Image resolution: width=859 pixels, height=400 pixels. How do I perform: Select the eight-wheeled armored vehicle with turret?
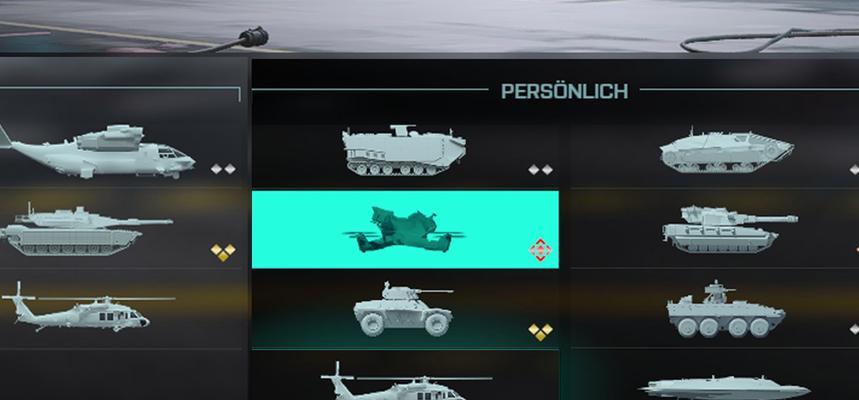tap(725, 310)
